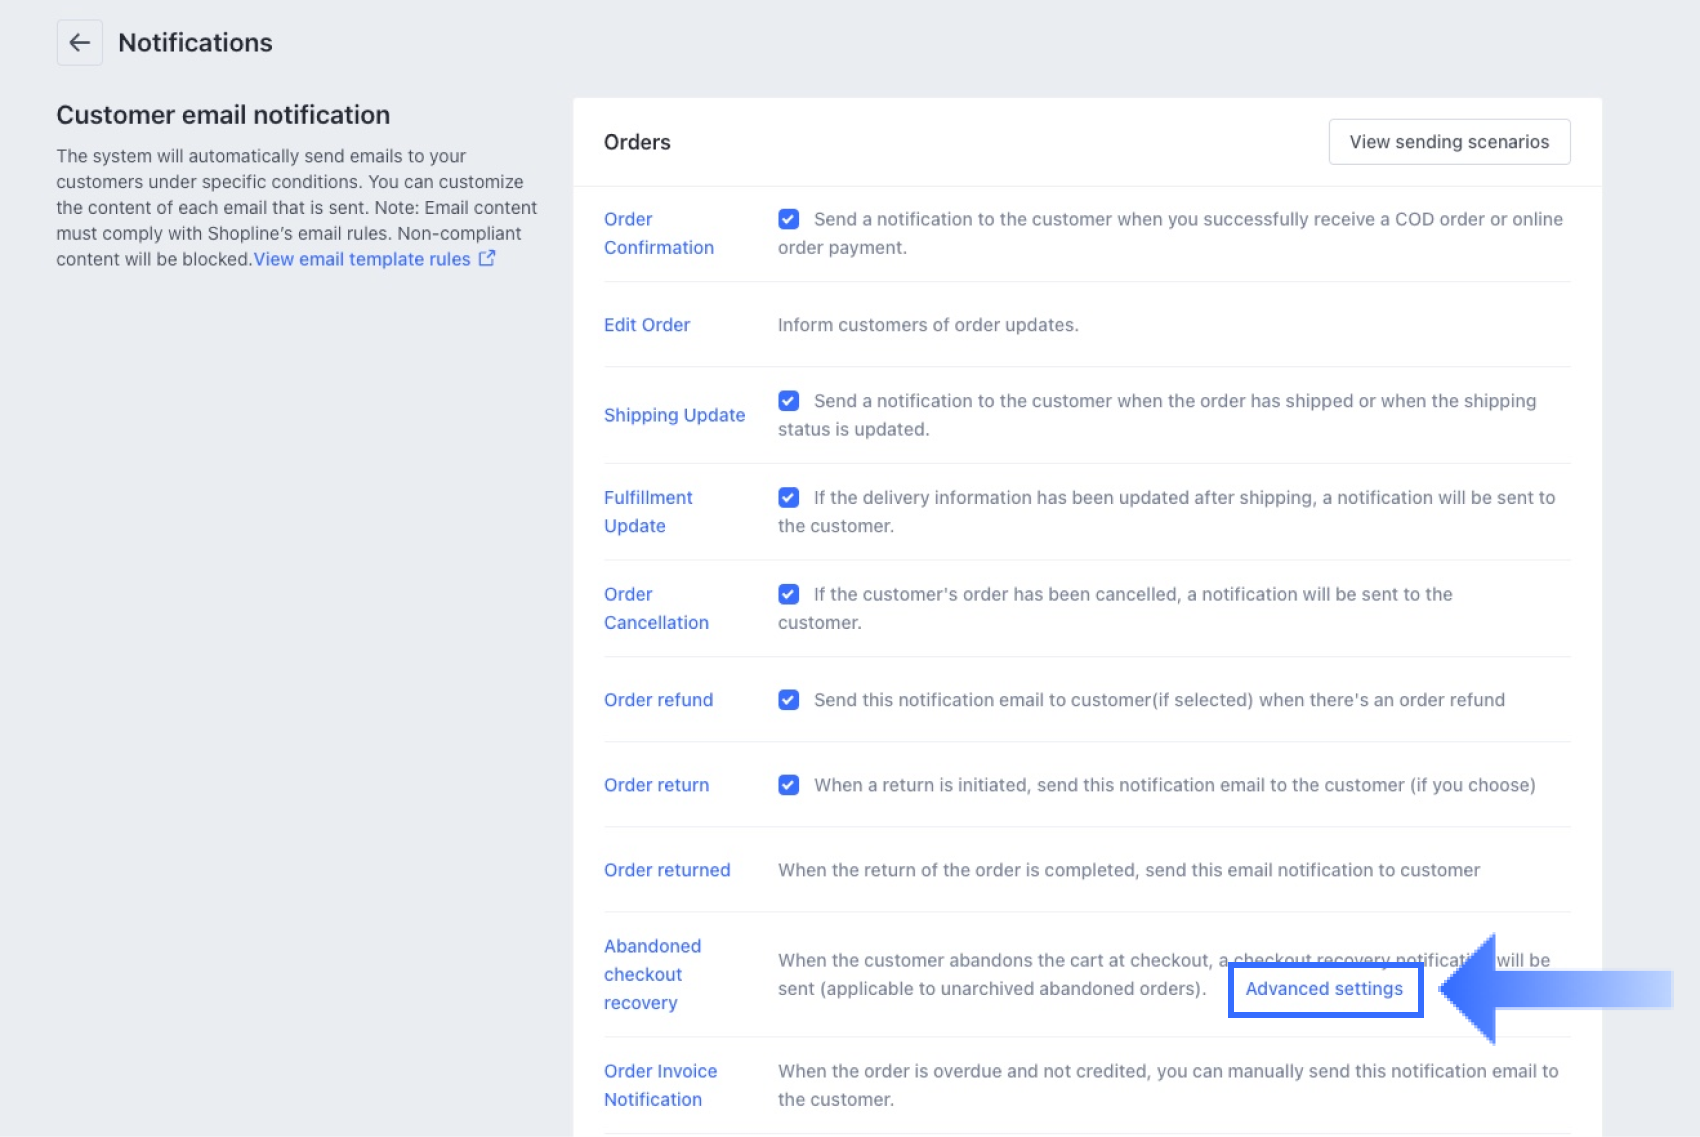Image resolution: width=1700 pixels, height=1137 pixels.
Task: Open the Order Invoice Notification template
Action: [660, 1085]
